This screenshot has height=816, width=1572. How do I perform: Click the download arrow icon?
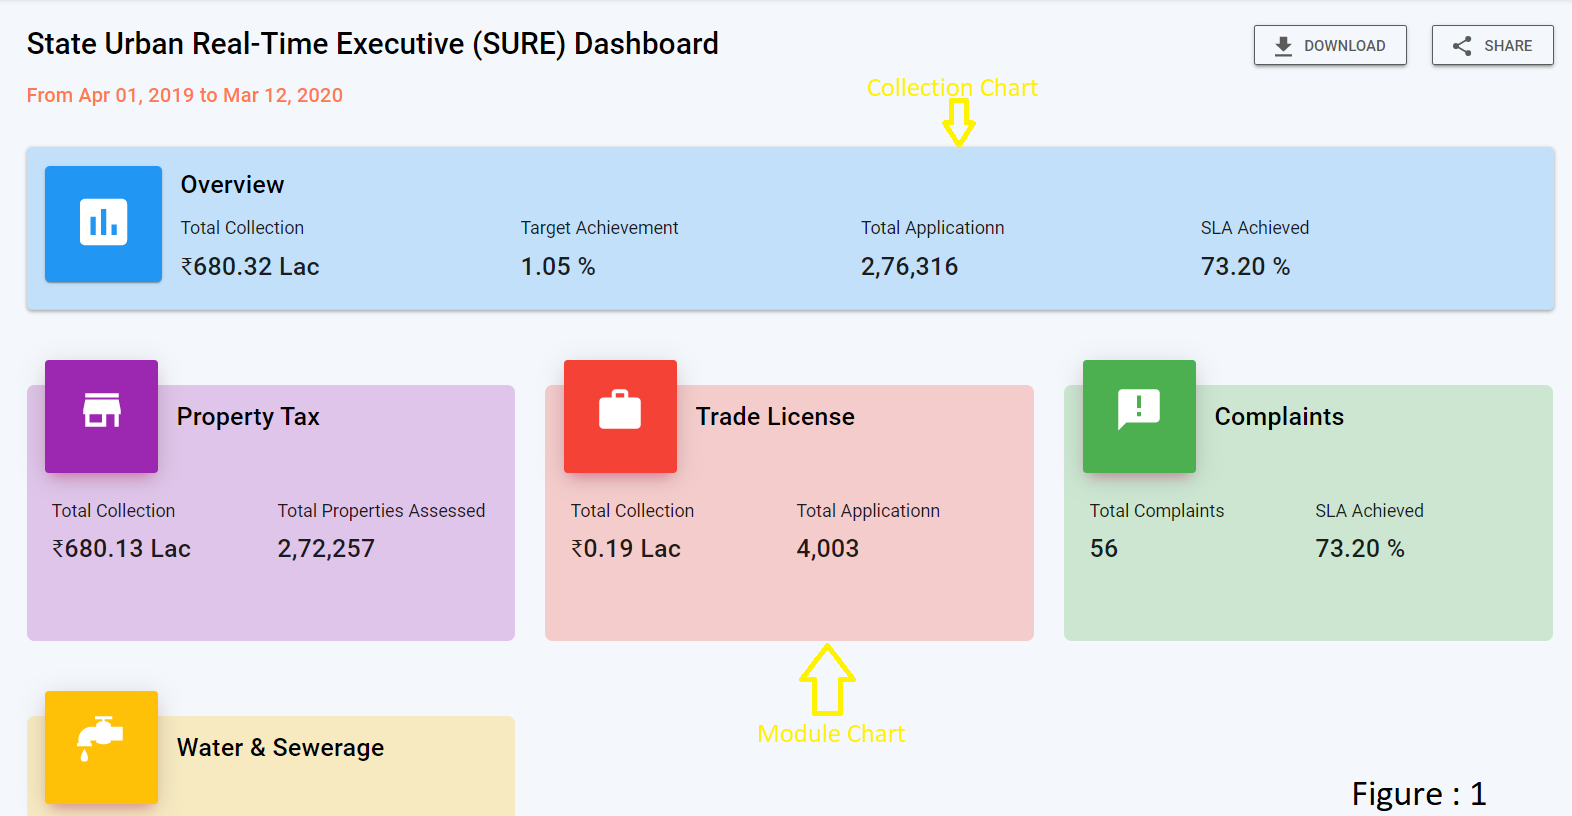(1283, 46)
